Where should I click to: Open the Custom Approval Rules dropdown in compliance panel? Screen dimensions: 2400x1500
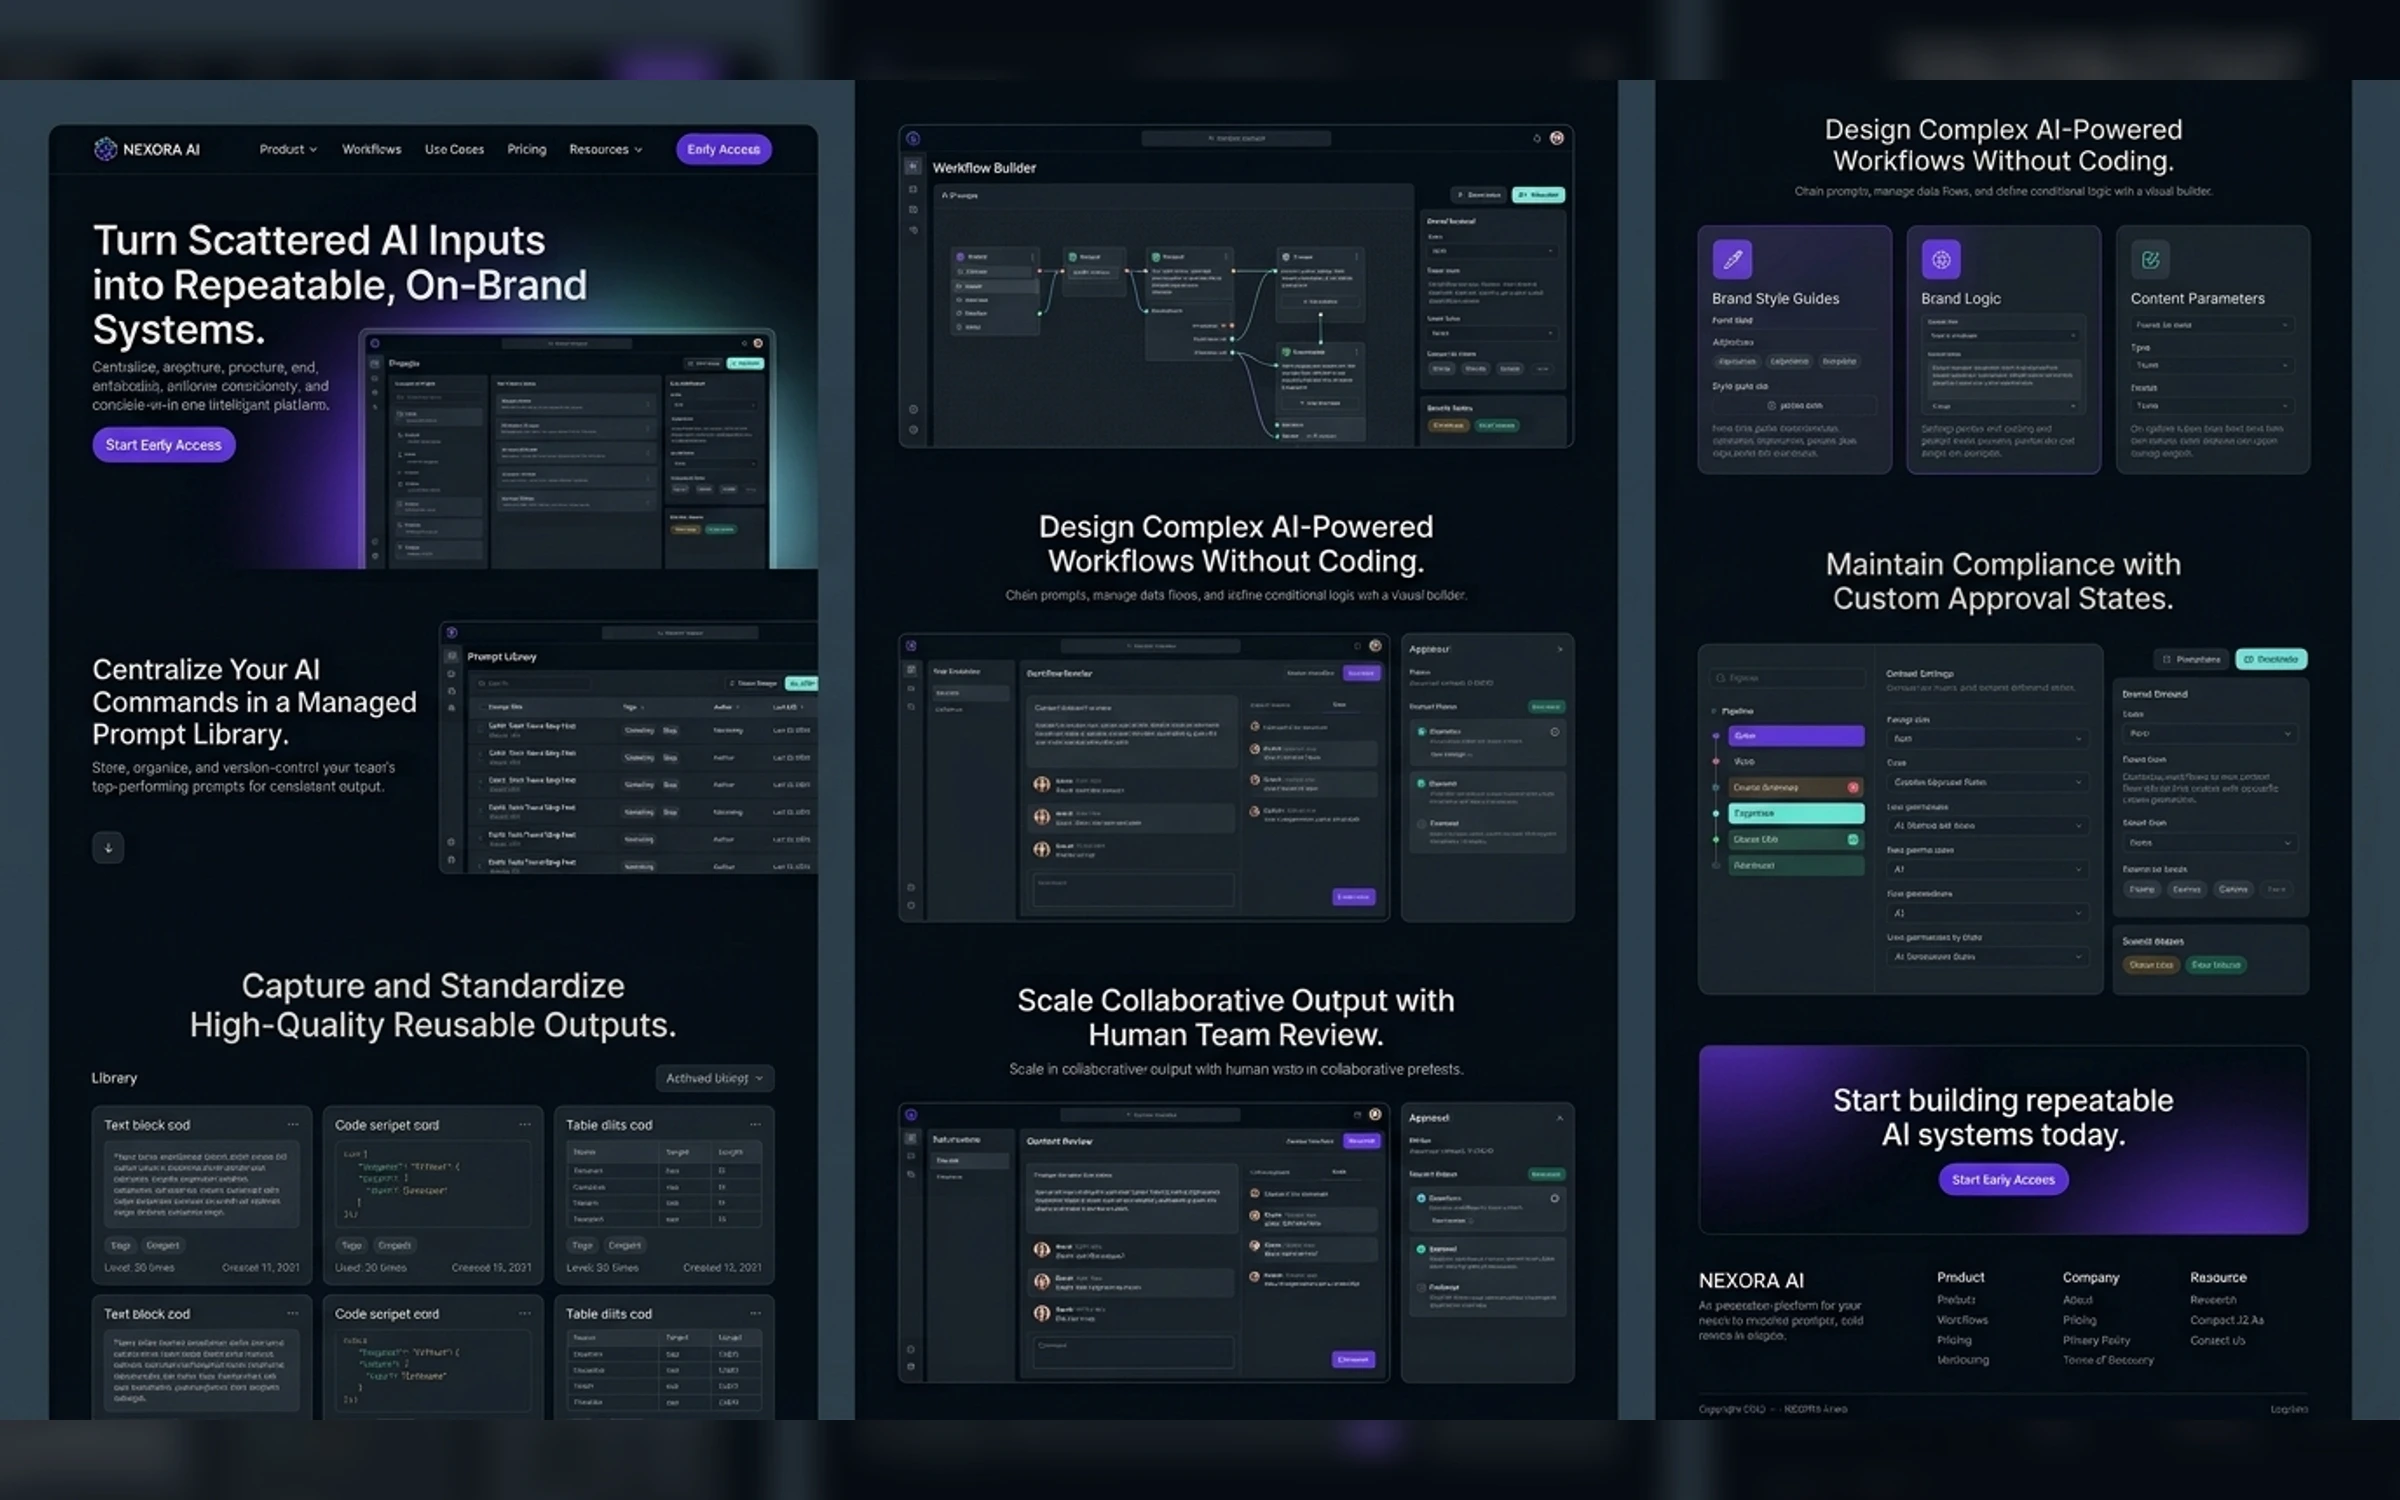pyautogui.click(x=1987, y=782)
